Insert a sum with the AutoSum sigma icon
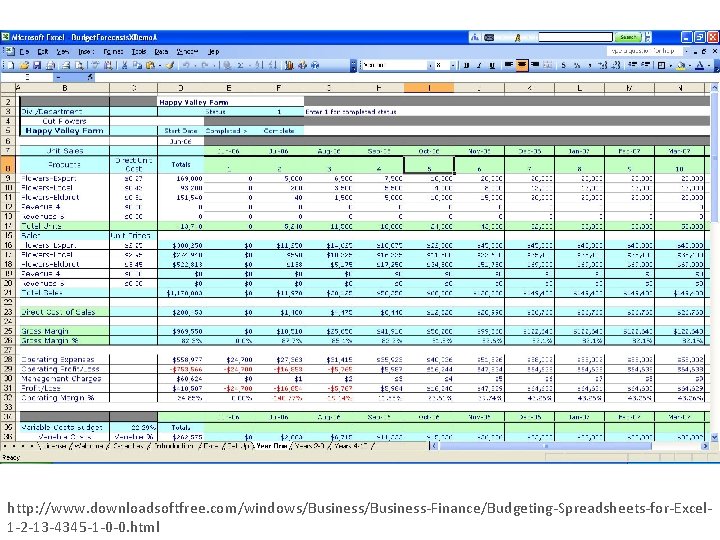The height and width of the screenshot is (540, 720). coord(240,66)
